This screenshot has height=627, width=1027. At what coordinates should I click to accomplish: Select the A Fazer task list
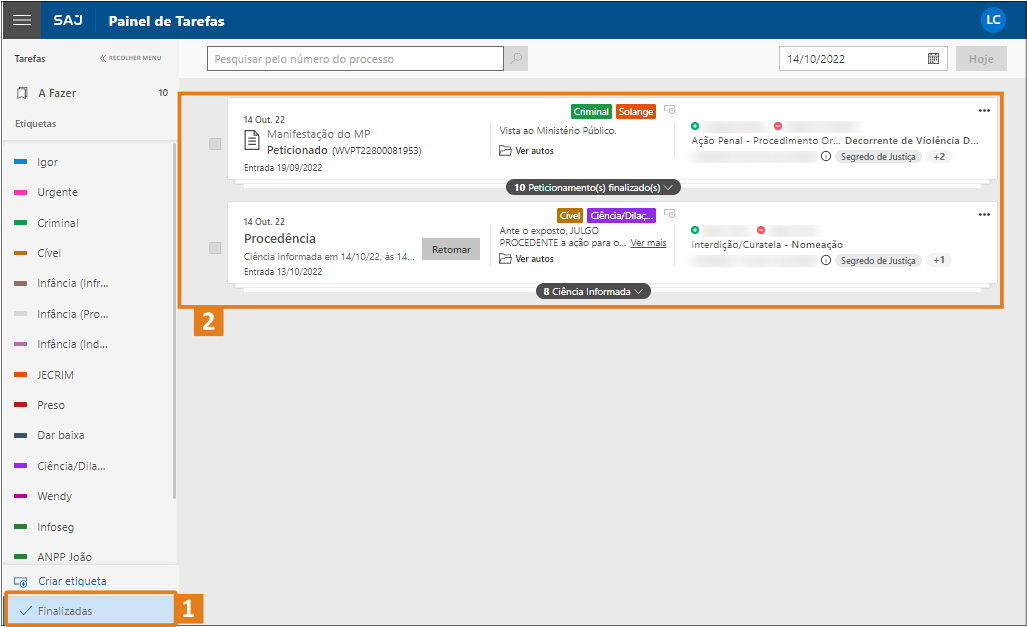pos(57,93)
